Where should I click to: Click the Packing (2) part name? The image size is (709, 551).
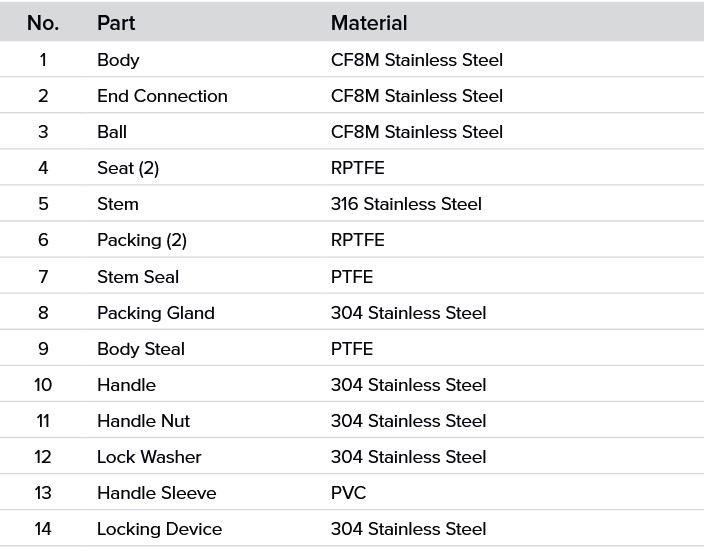pos(142,240)
